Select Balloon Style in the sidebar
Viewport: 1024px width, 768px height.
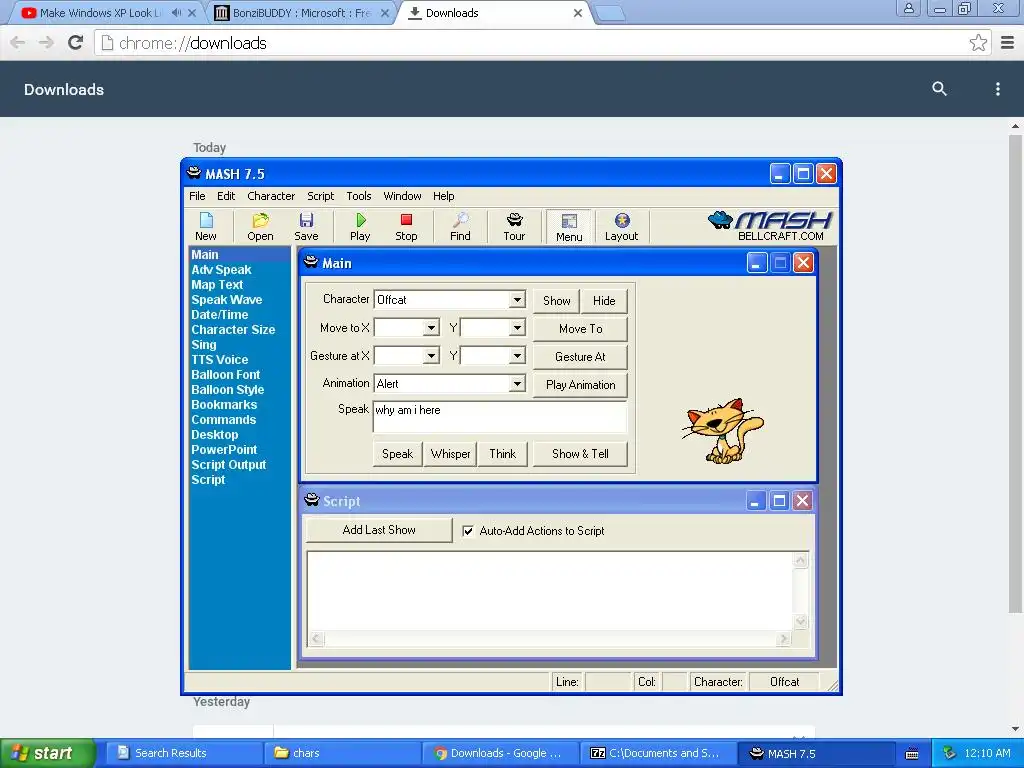228,390
